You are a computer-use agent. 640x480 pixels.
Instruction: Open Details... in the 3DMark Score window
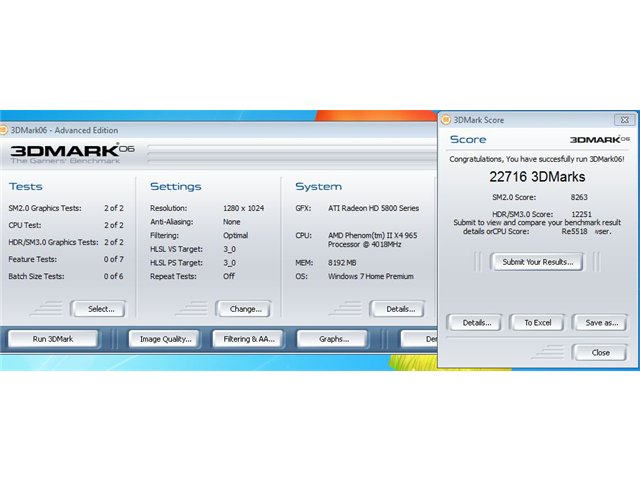point(475,322)
